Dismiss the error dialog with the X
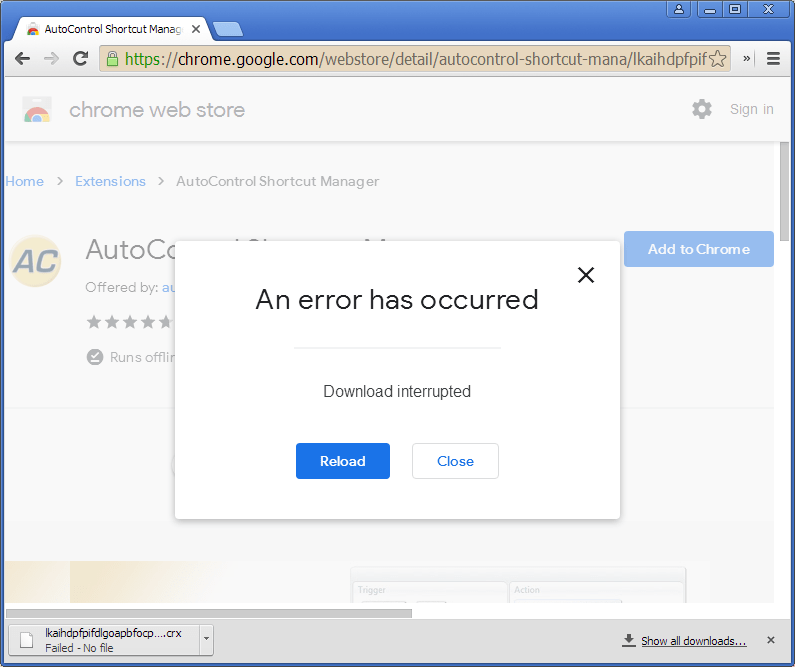The height and width of the screenshot is (667, 795). pos(586,275)
